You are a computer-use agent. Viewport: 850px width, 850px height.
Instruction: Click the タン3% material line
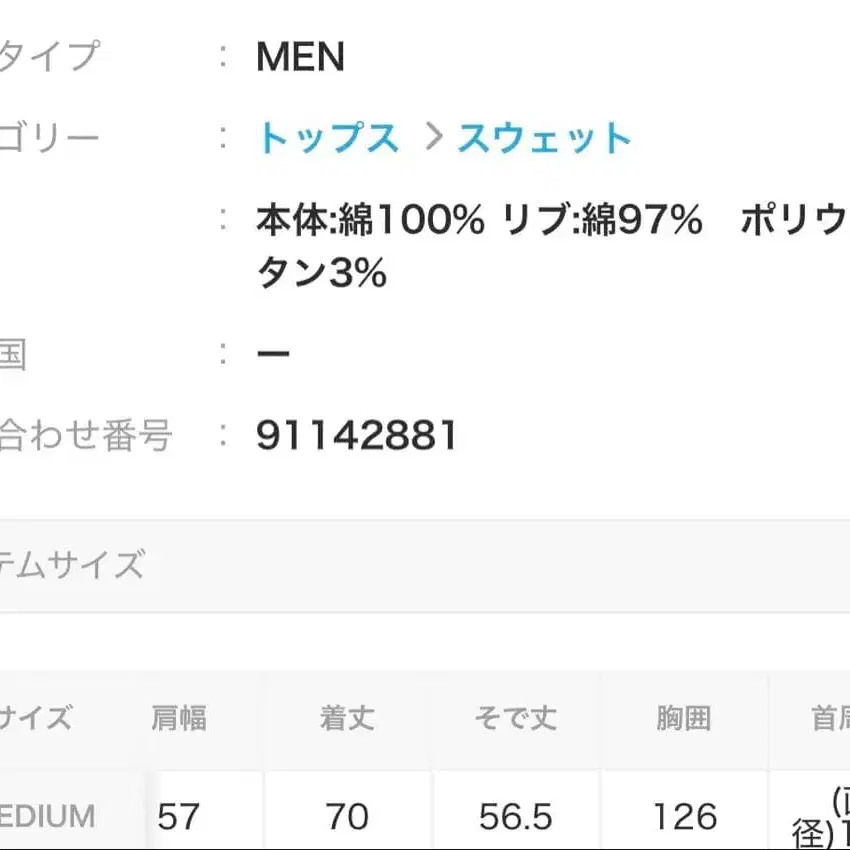pyautogui.click(x=321, y=273)
